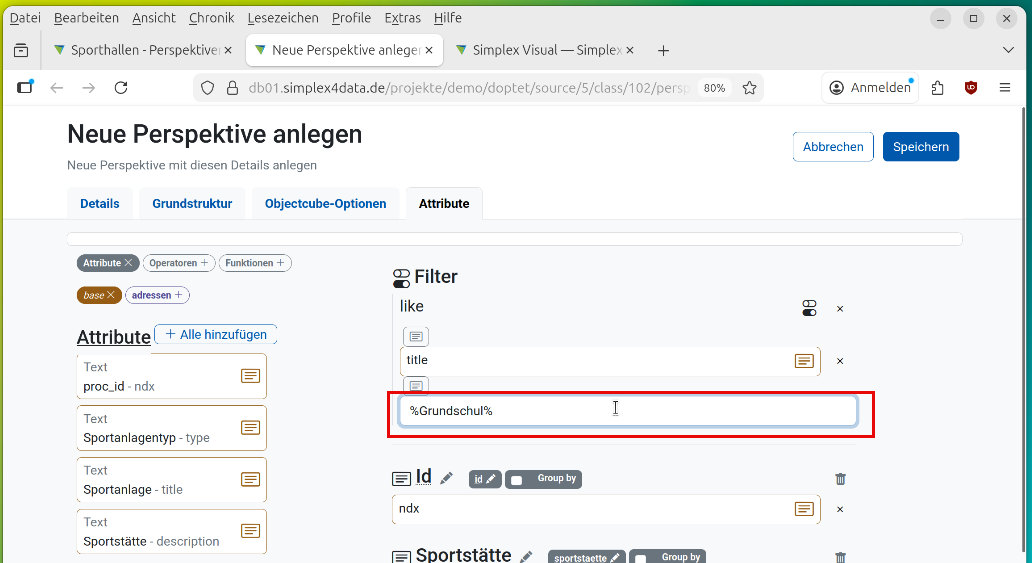Expand the Operatoren filter chip
This screenshot has width=1032, height=563.
(178, 263)
